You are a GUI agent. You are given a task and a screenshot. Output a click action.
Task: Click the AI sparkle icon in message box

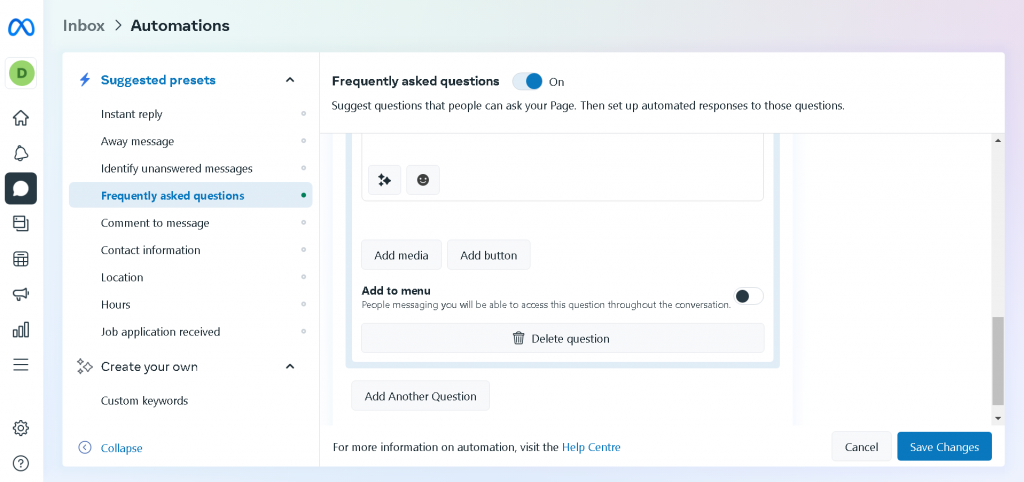tap(384, 180)
